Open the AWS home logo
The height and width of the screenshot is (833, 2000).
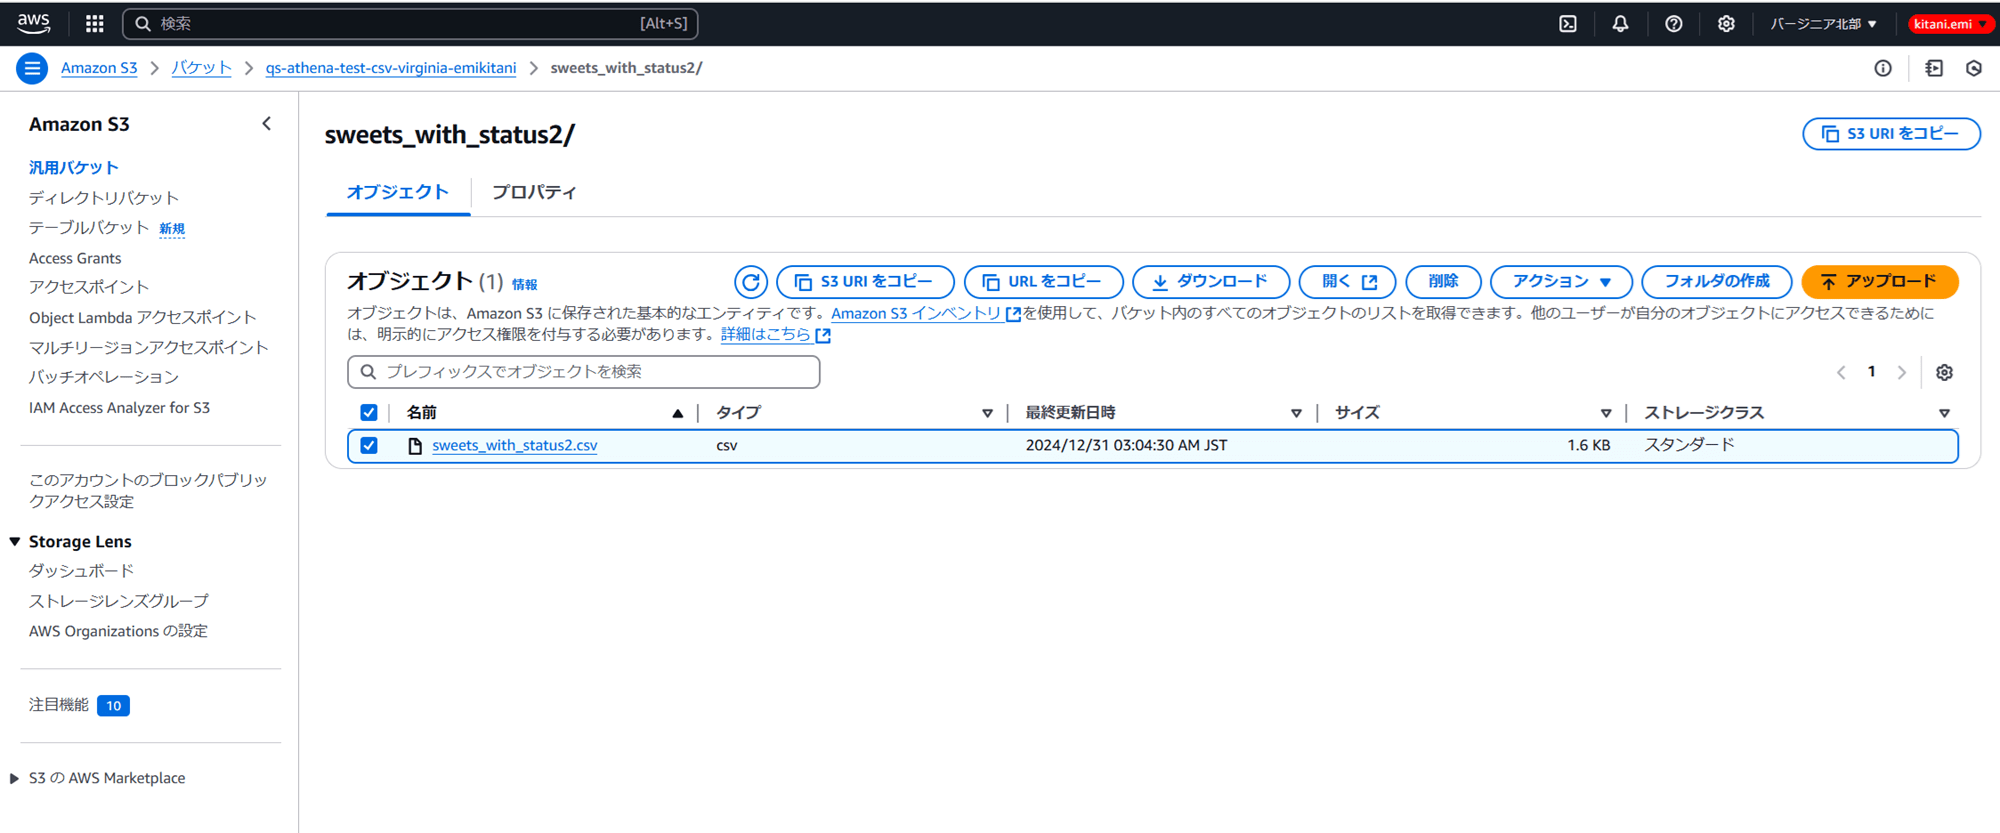pos(33,23)
